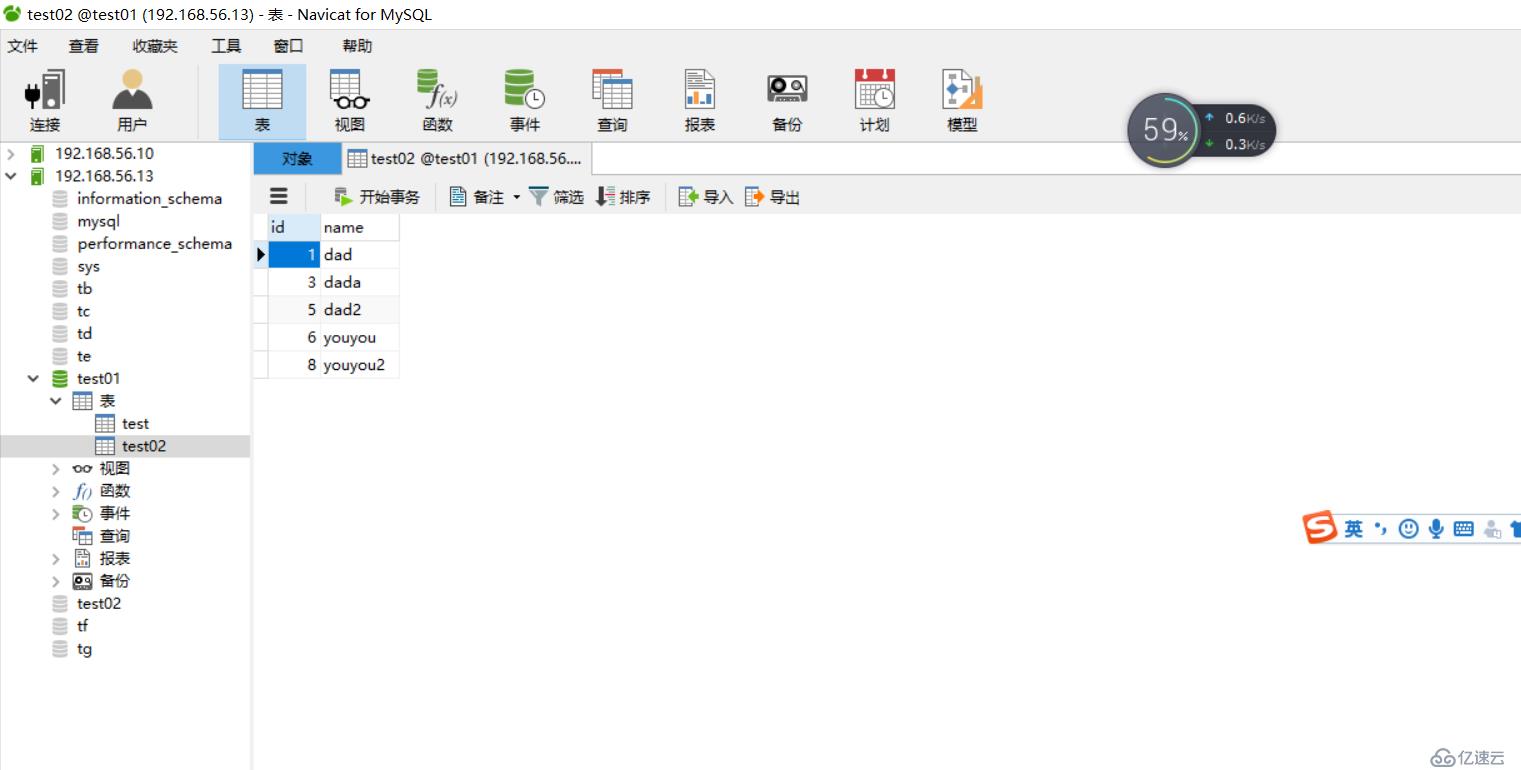The width and height of the screenshot is (1521, 770).
Task: Select the id cell with value 6
Action: (x=294, y=338)
